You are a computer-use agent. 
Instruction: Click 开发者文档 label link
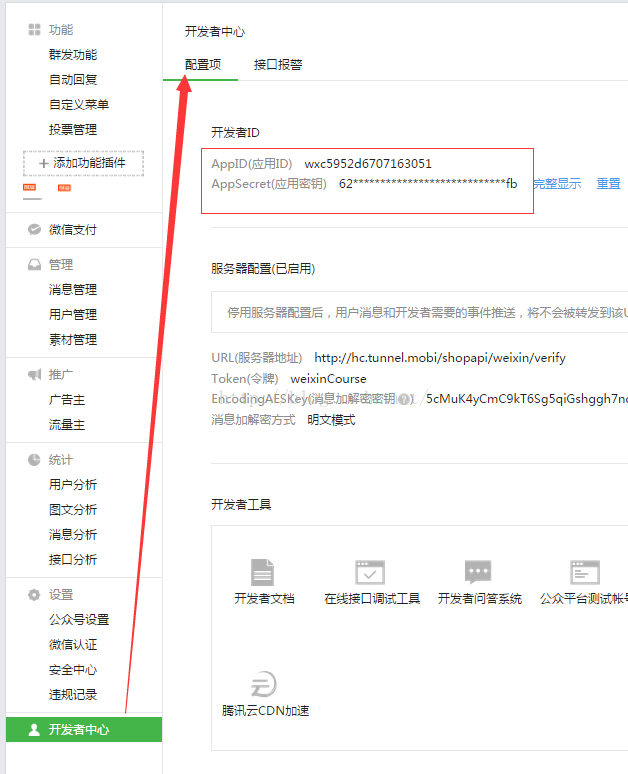pos(264,599)
